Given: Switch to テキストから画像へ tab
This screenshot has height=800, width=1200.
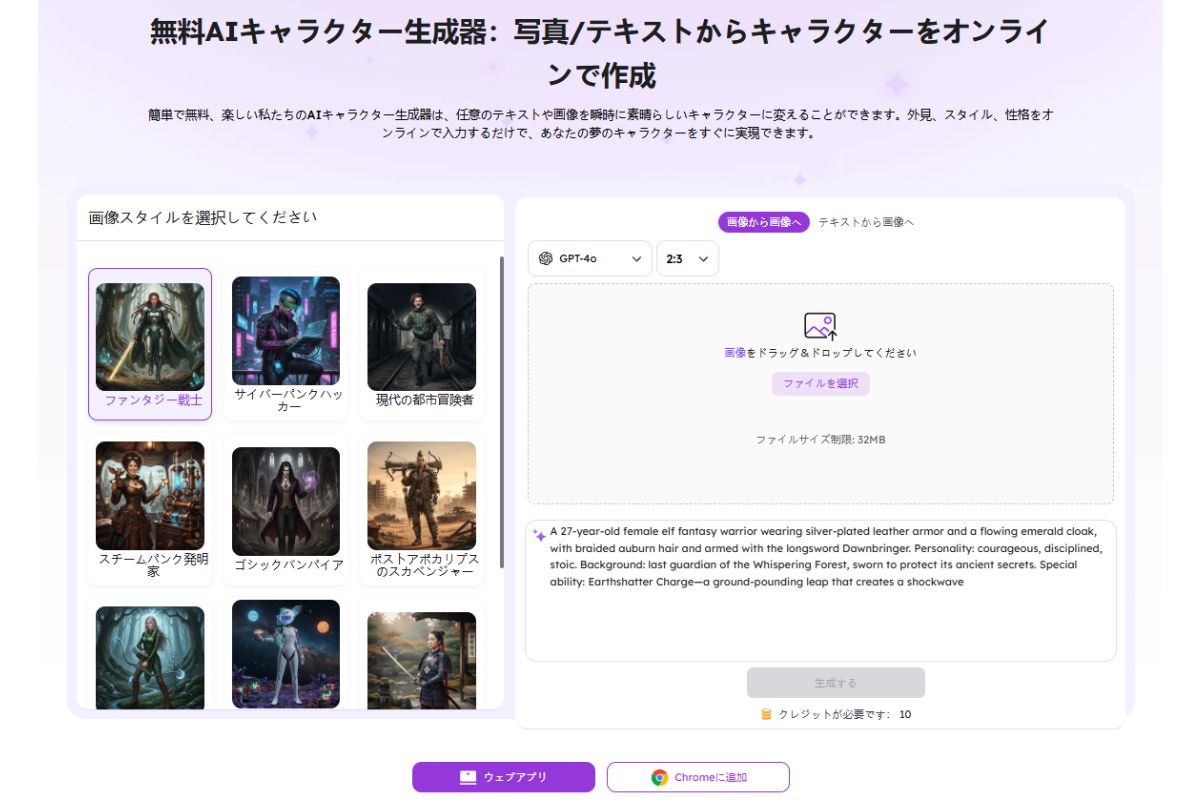Looking at the screenshot, I should 866,222.
